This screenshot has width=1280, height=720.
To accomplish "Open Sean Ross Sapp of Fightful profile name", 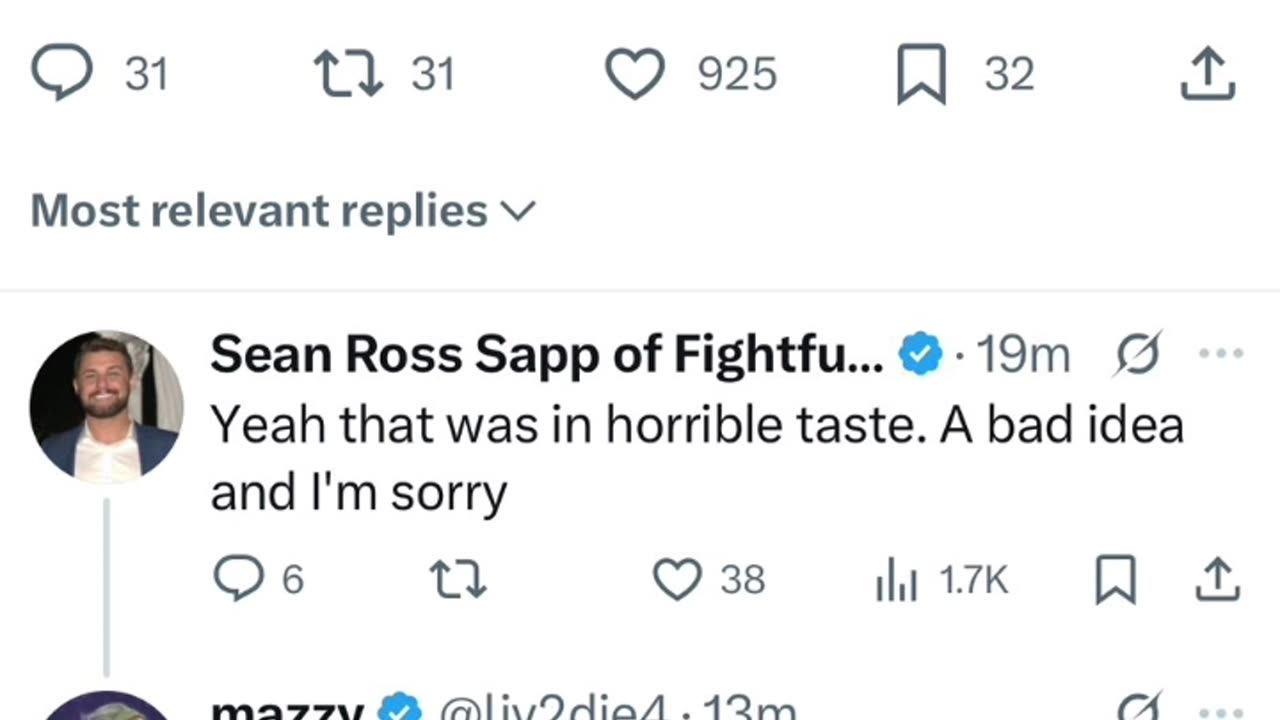I will (547, 355).
